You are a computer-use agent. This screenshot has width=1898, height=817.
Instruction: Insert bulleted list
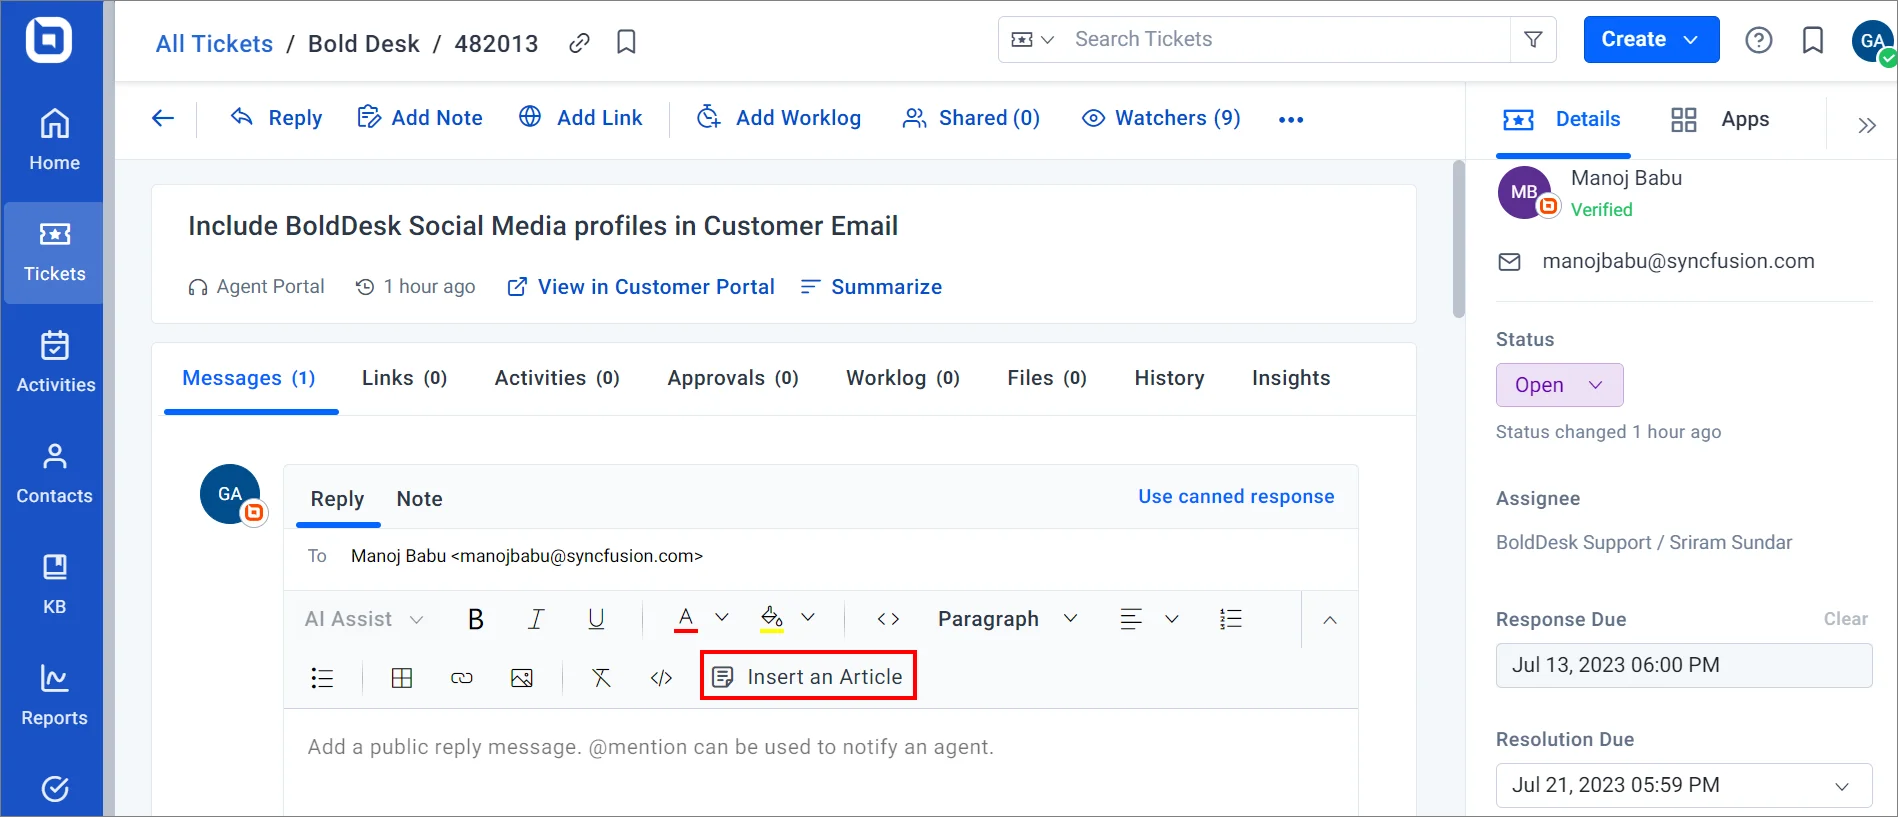322,678
